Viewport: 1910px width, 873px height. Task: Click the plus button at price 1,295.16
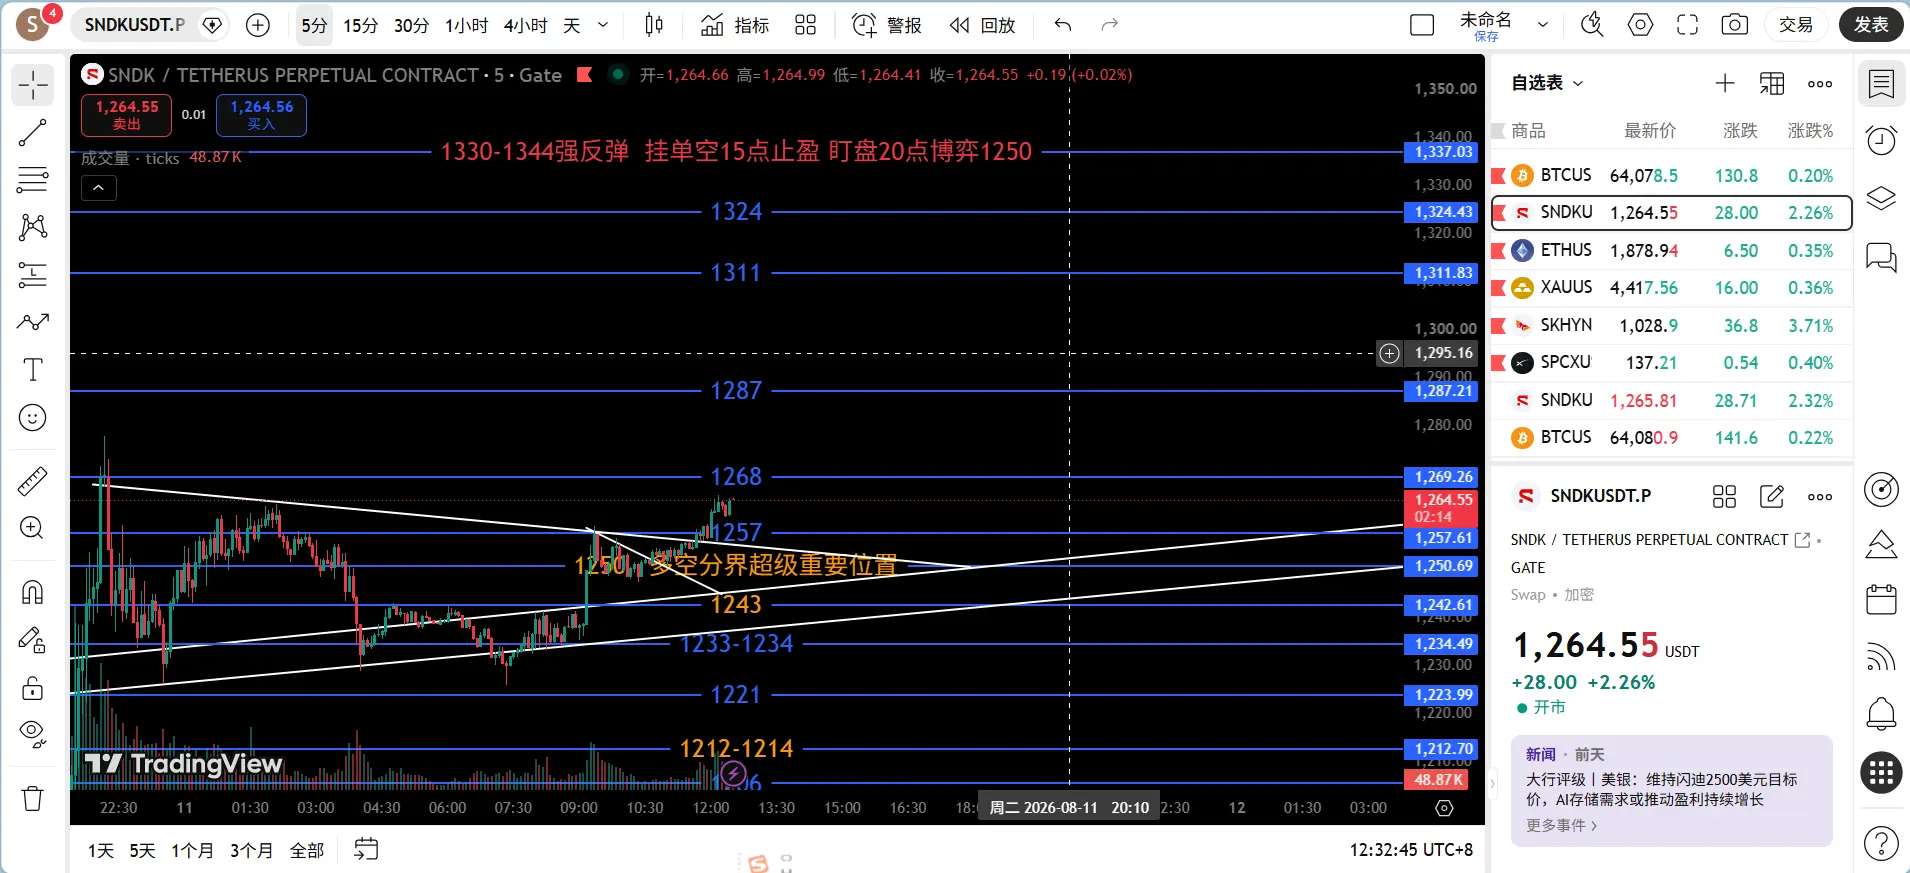(x=1390, y=353)
